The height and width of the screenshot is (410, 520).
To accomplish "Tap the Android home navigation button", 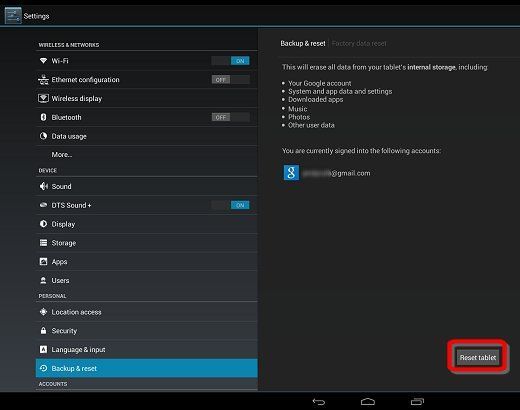I will pos(368,401).
